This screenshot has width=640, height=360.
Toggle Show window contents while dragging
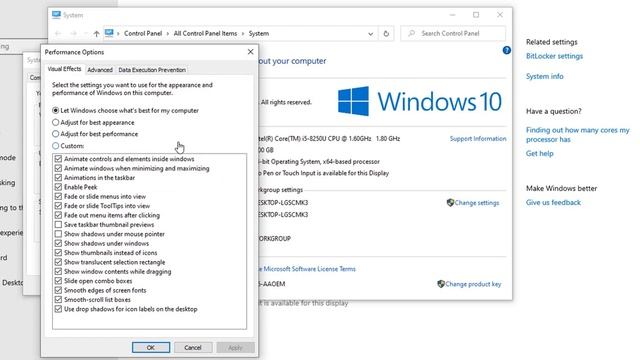58,271
